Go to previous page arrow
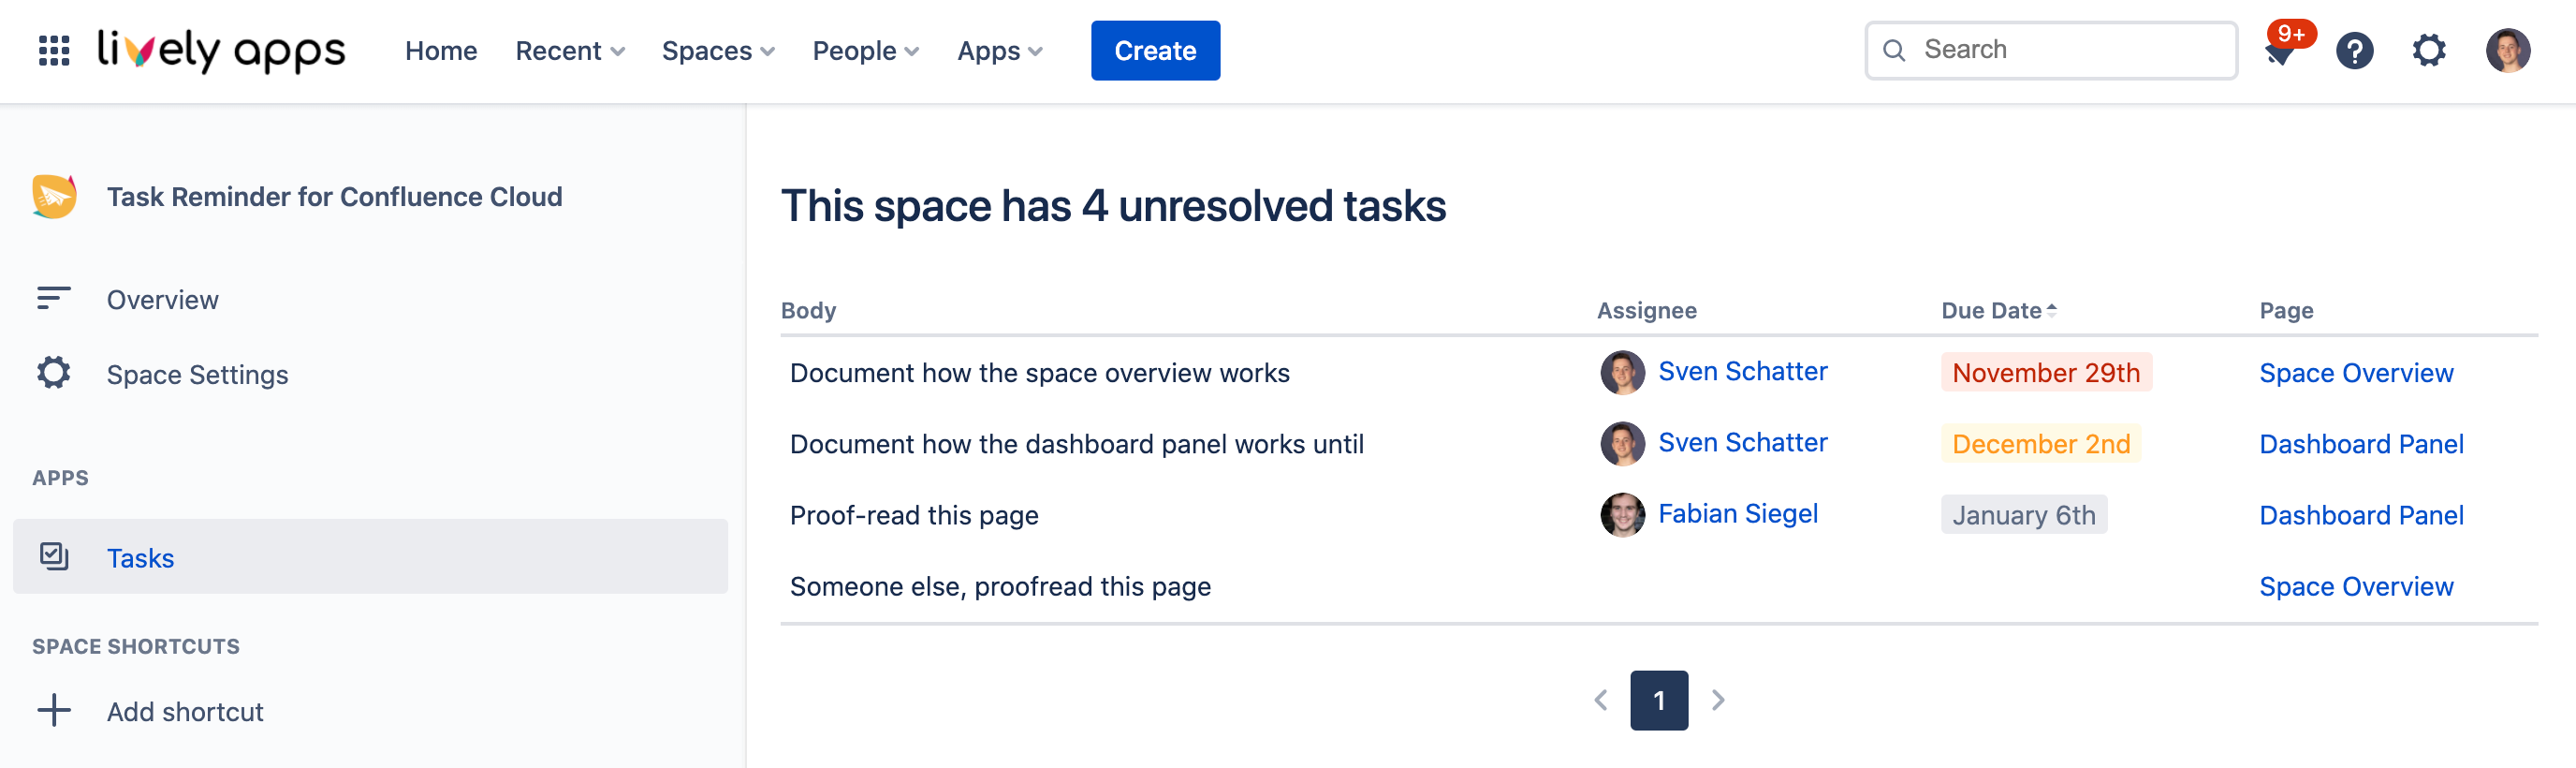The height and width of the screenshot is (768, 2576). tap(1600, 700)
